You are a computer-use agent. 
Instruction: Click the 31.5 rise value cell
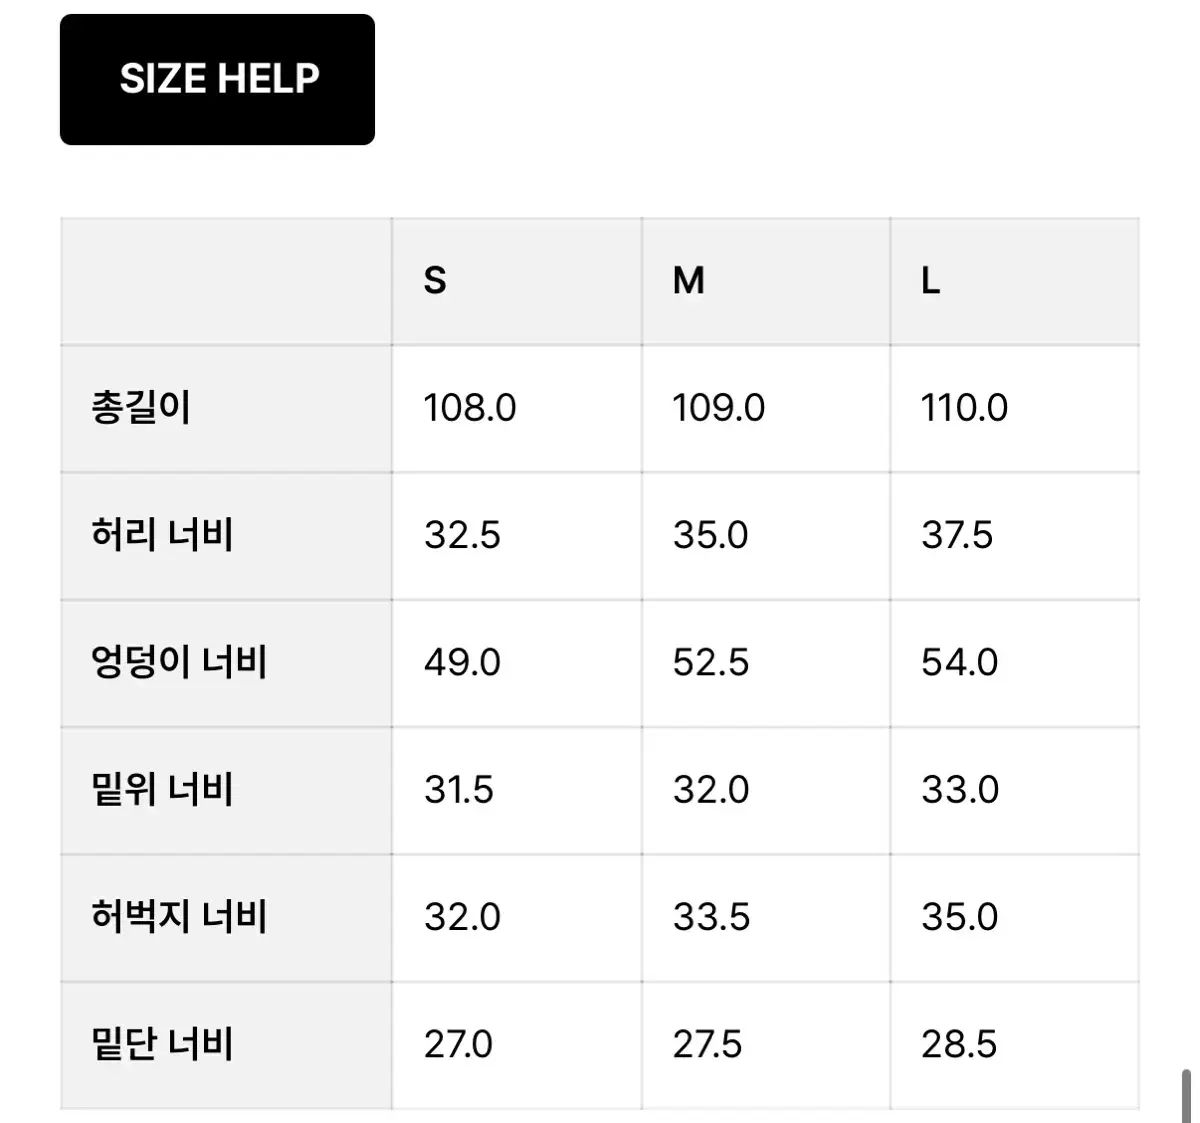tap(459, 790)
